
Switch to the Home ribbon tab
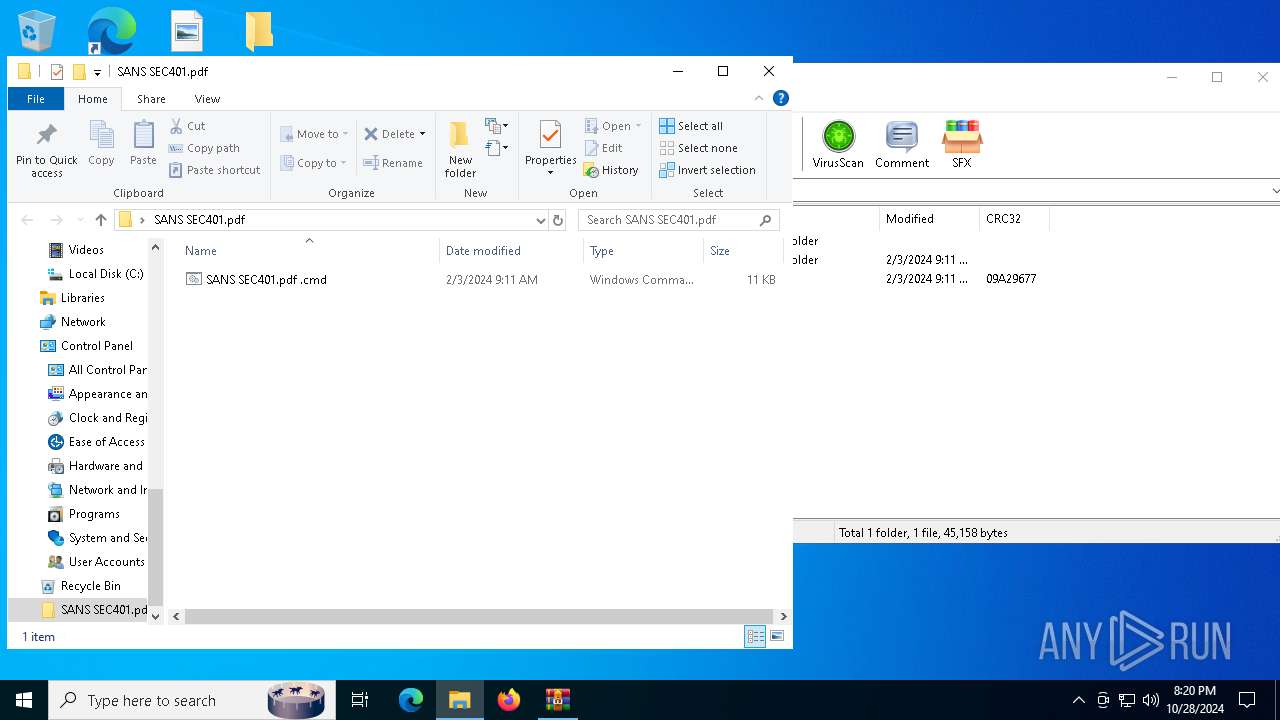click(93, 99)
